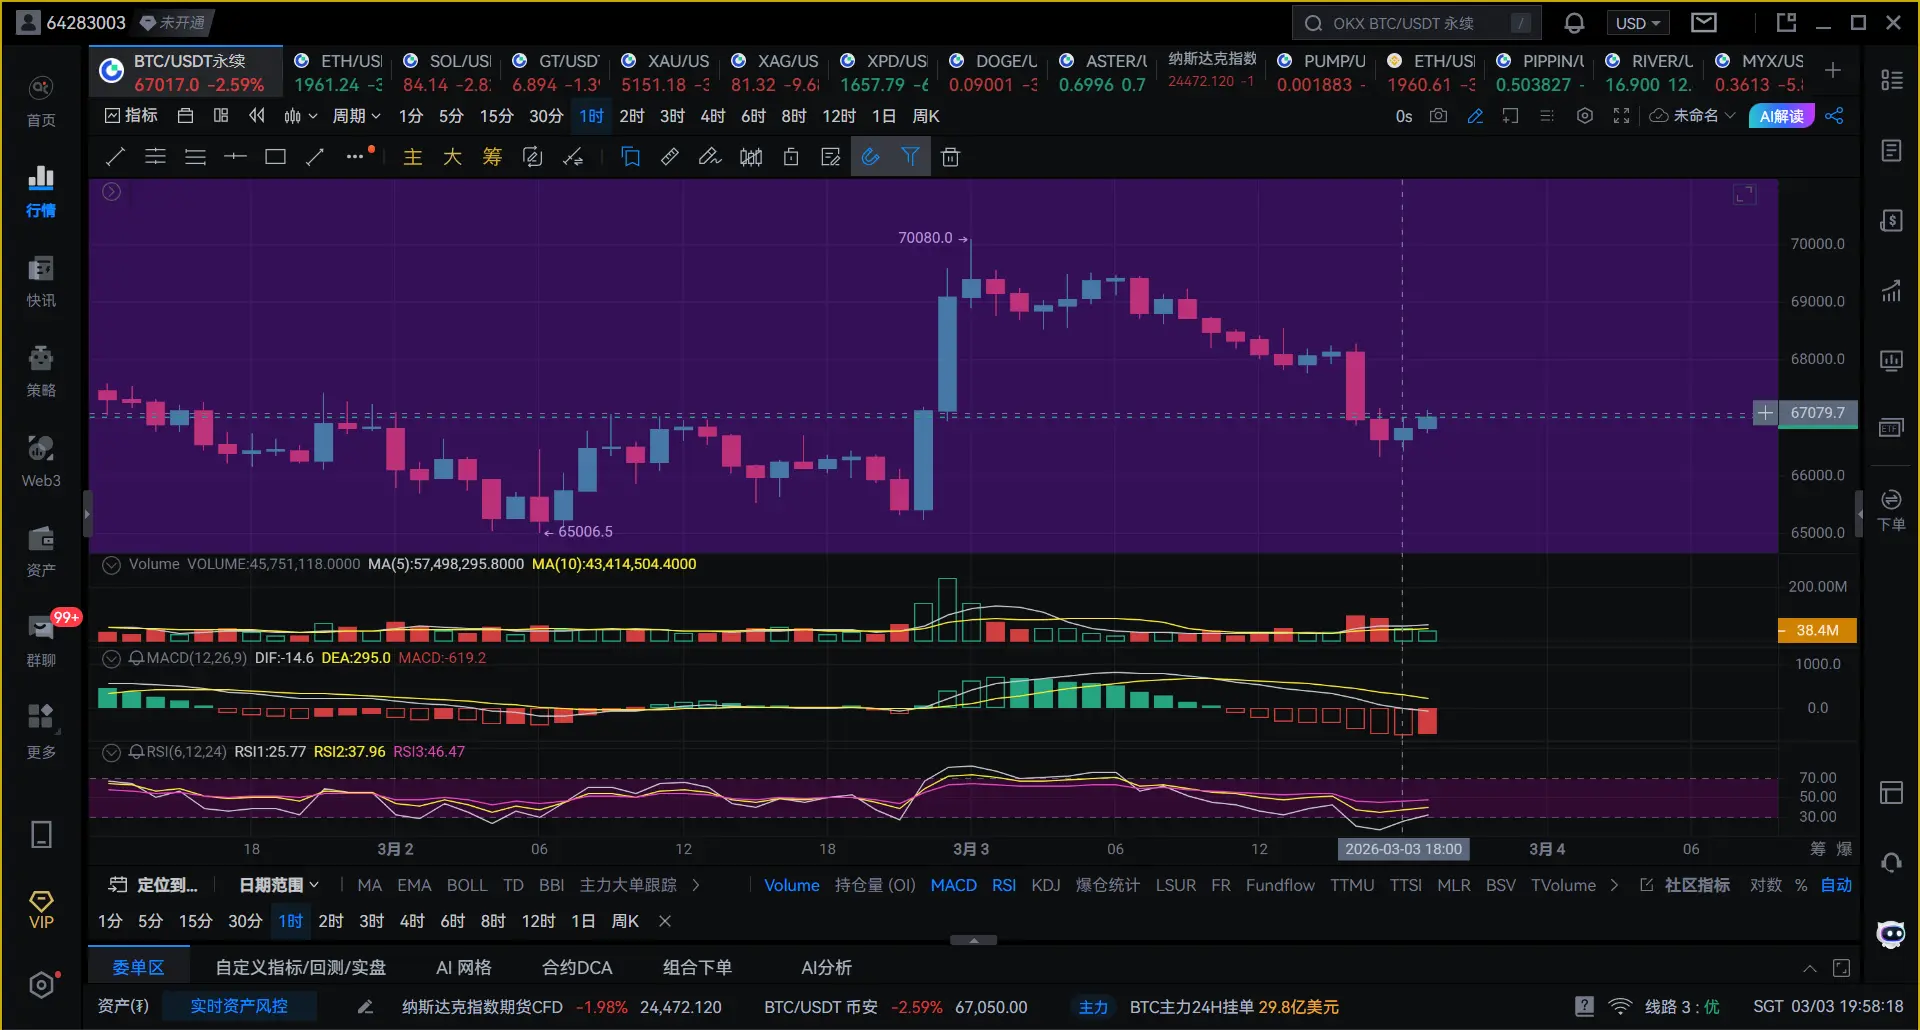This screenshot has width=1920, height=1030.
Task: Toggle the 持仓量 (OI) sub-indicator
Action: point(875,885)
